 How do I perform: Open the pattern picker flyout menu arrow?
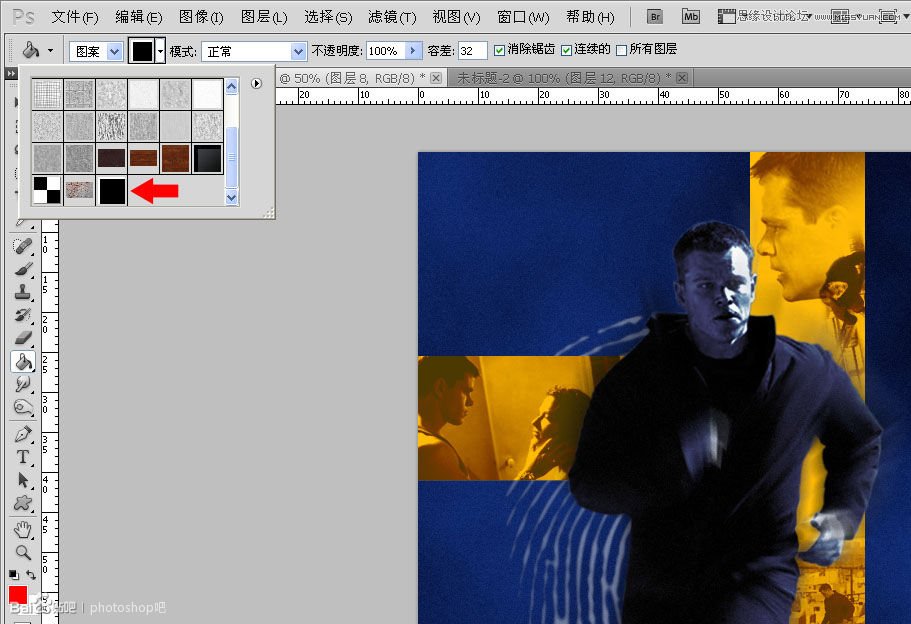[x=256, y=84]
